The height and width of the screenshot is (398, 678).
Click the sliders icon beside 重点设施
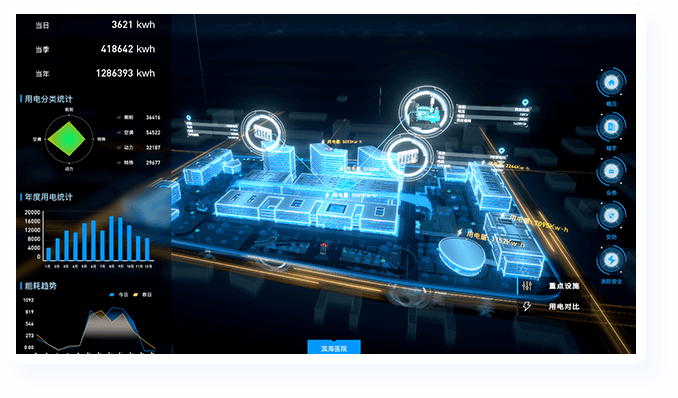pos(527,286)
